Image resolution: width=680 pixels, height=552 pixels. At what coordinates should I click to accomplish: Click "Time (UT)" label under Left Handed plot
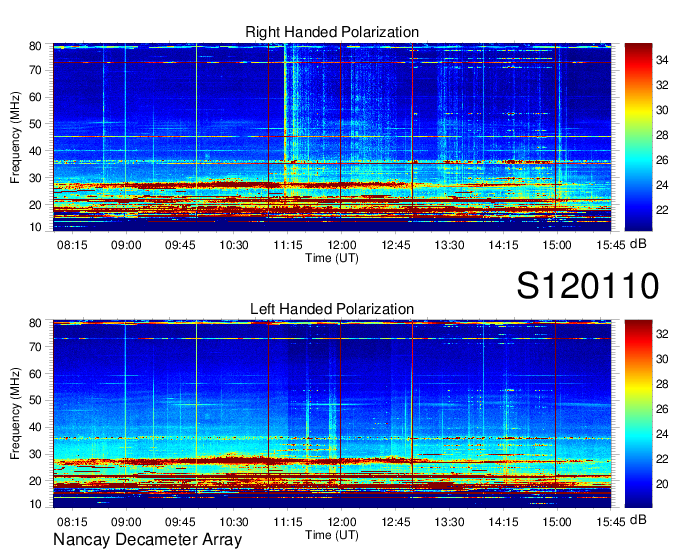[x=332, y=535]
